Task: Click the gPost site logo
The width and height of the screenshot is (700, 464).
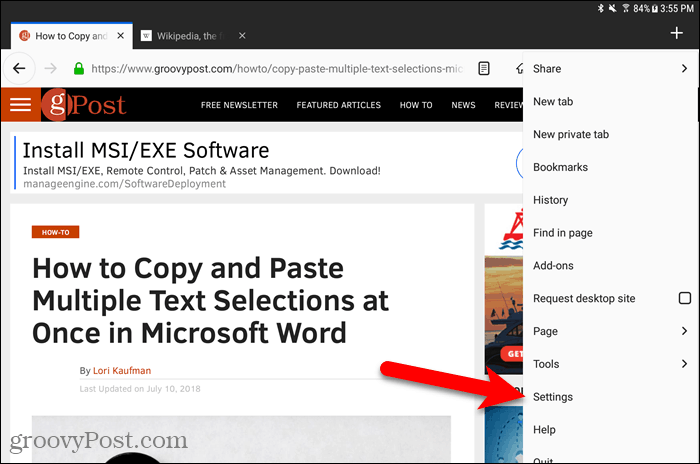Action: click(x=84, y=105)
